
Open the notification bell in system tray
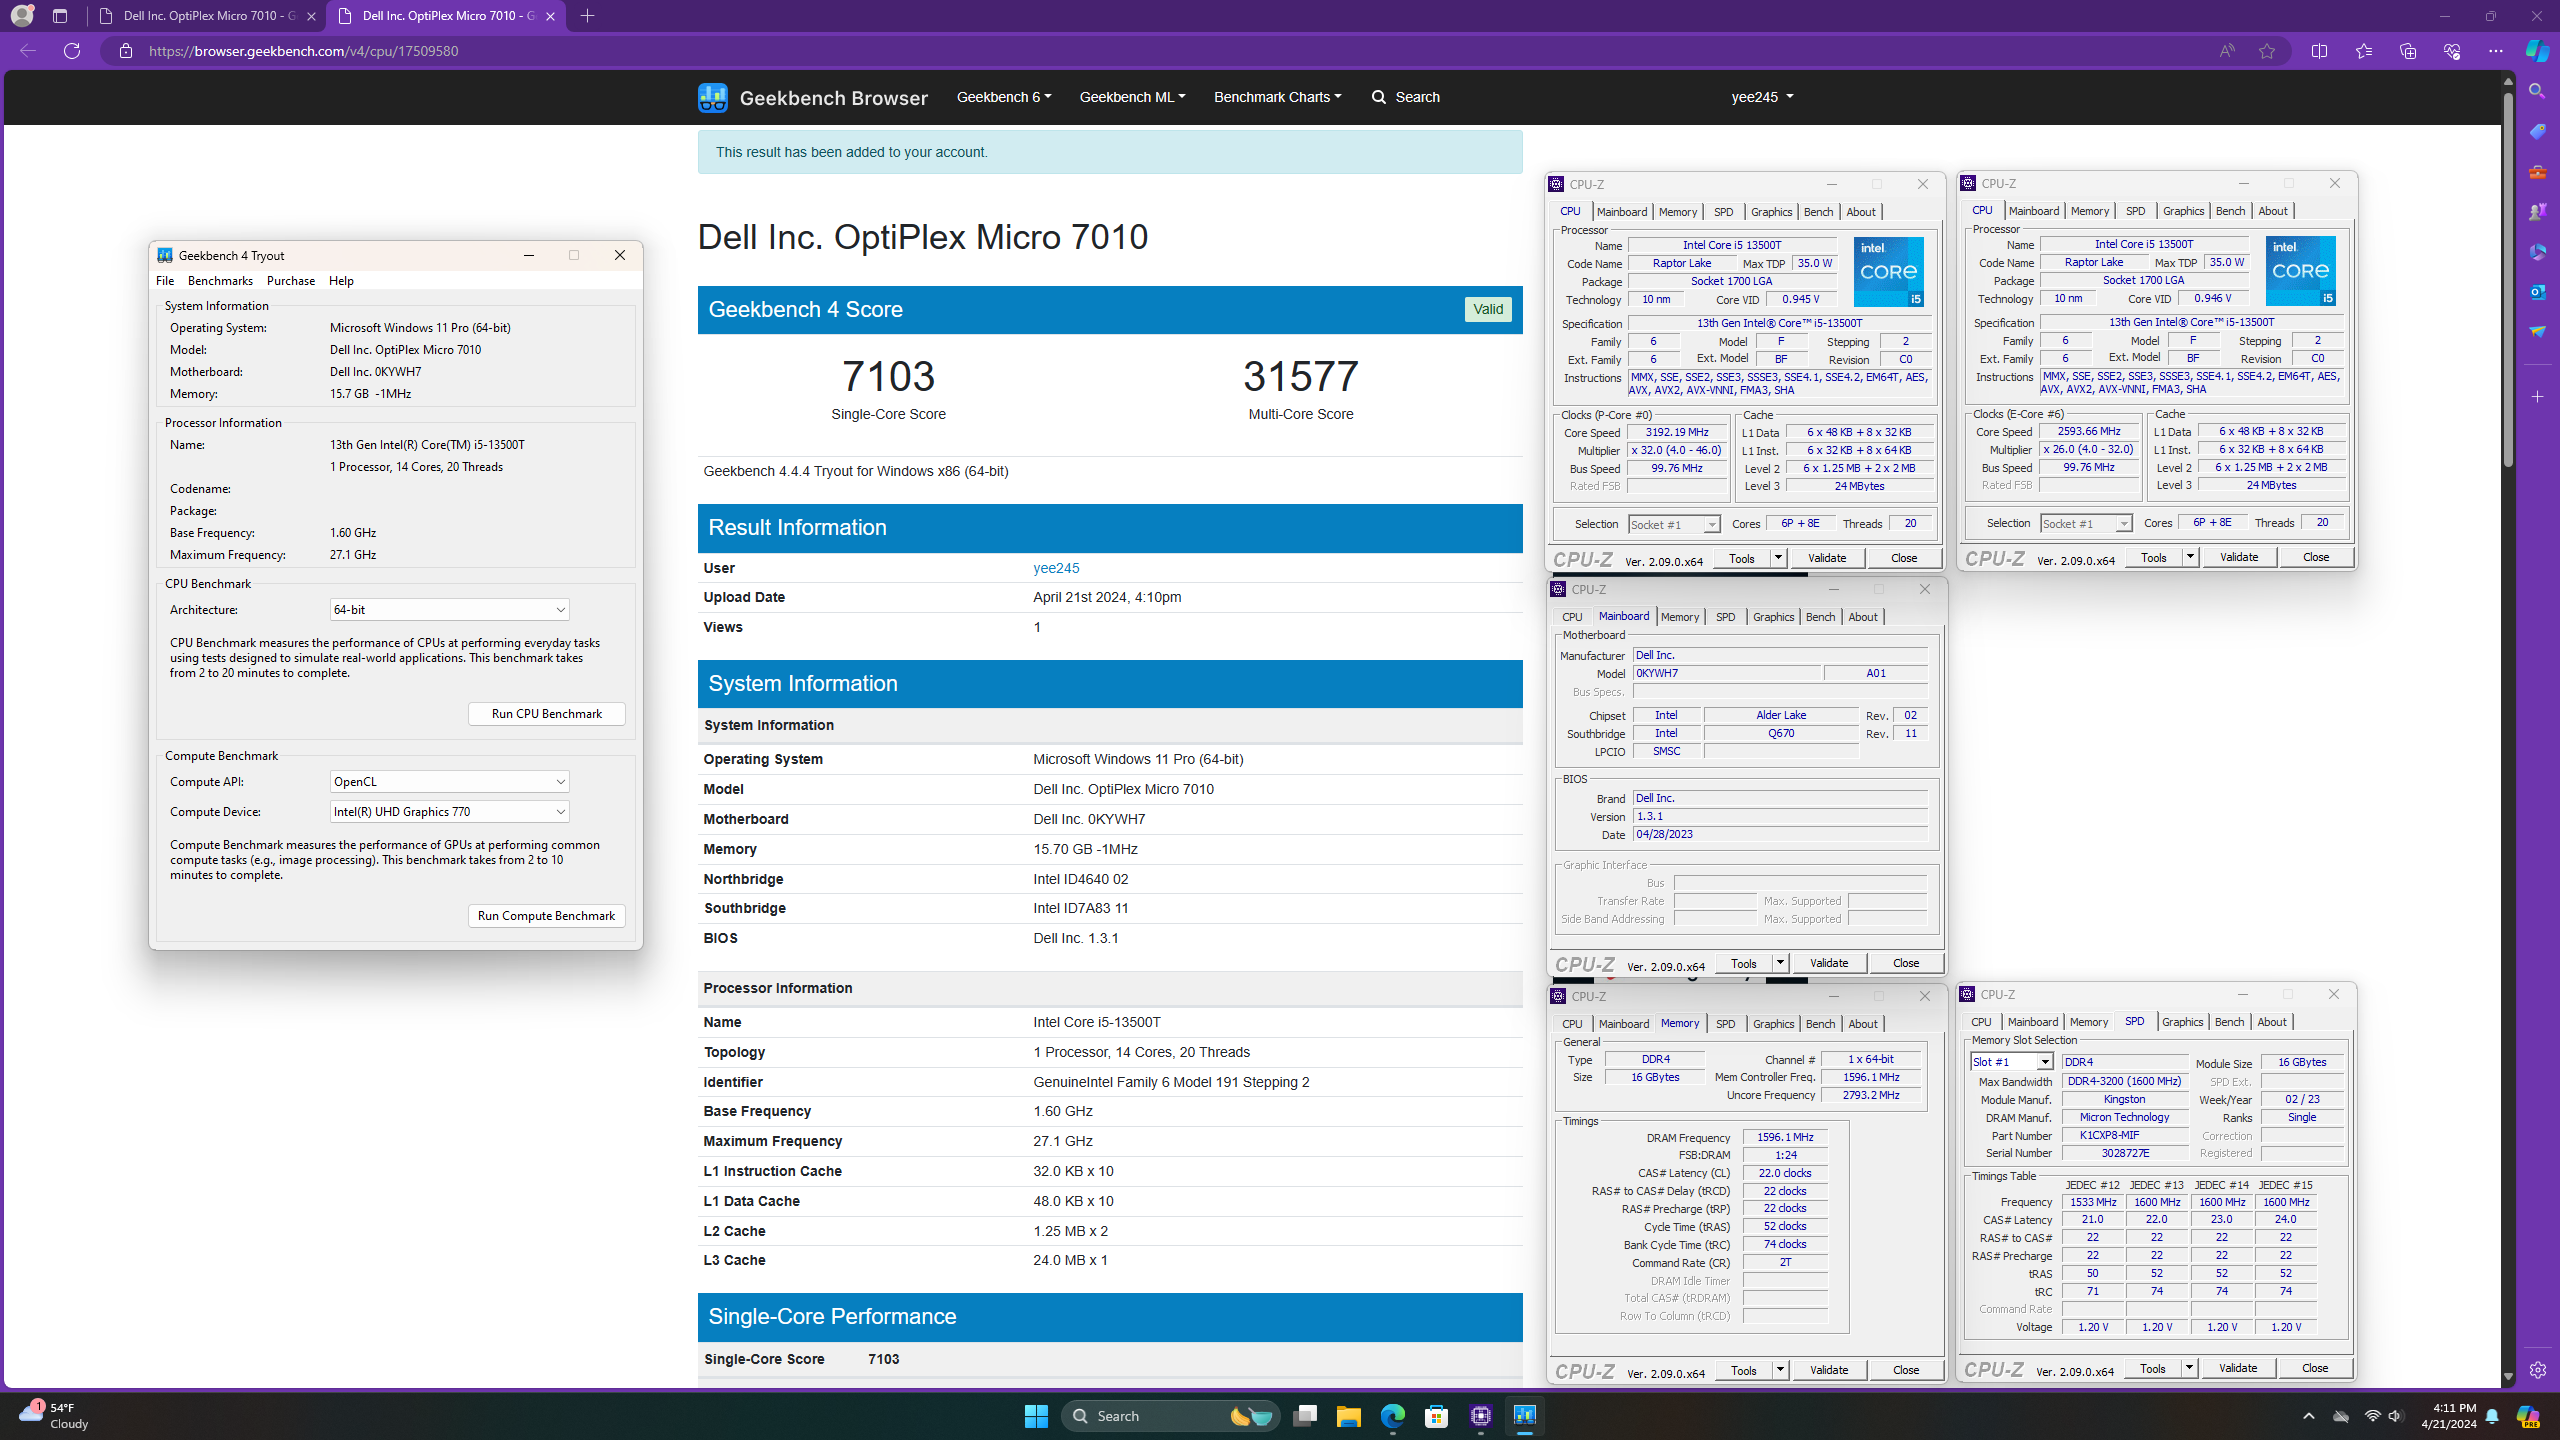2492,1416
